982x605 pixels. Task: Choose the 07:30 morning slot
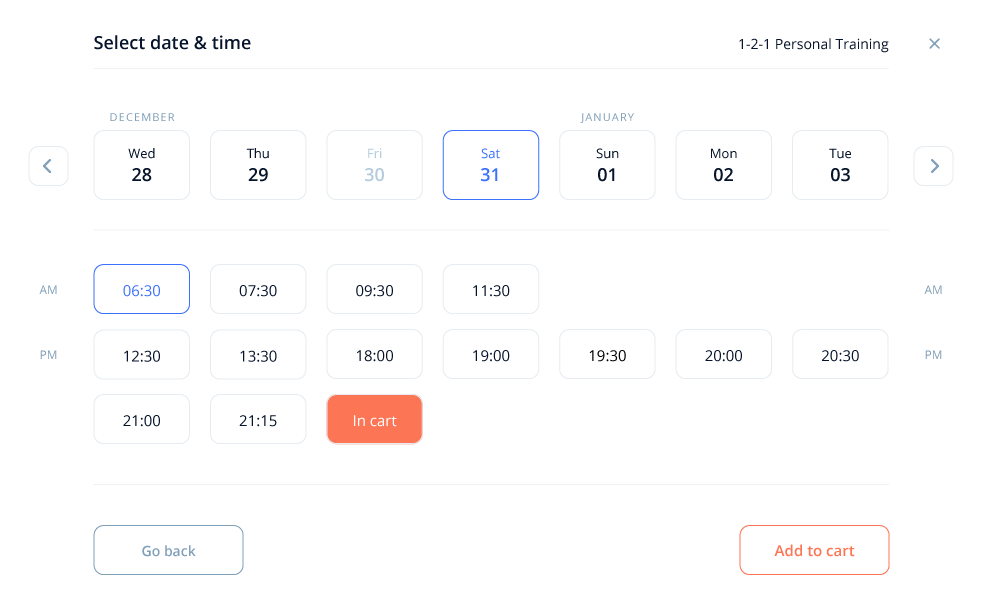pos(258,289)
